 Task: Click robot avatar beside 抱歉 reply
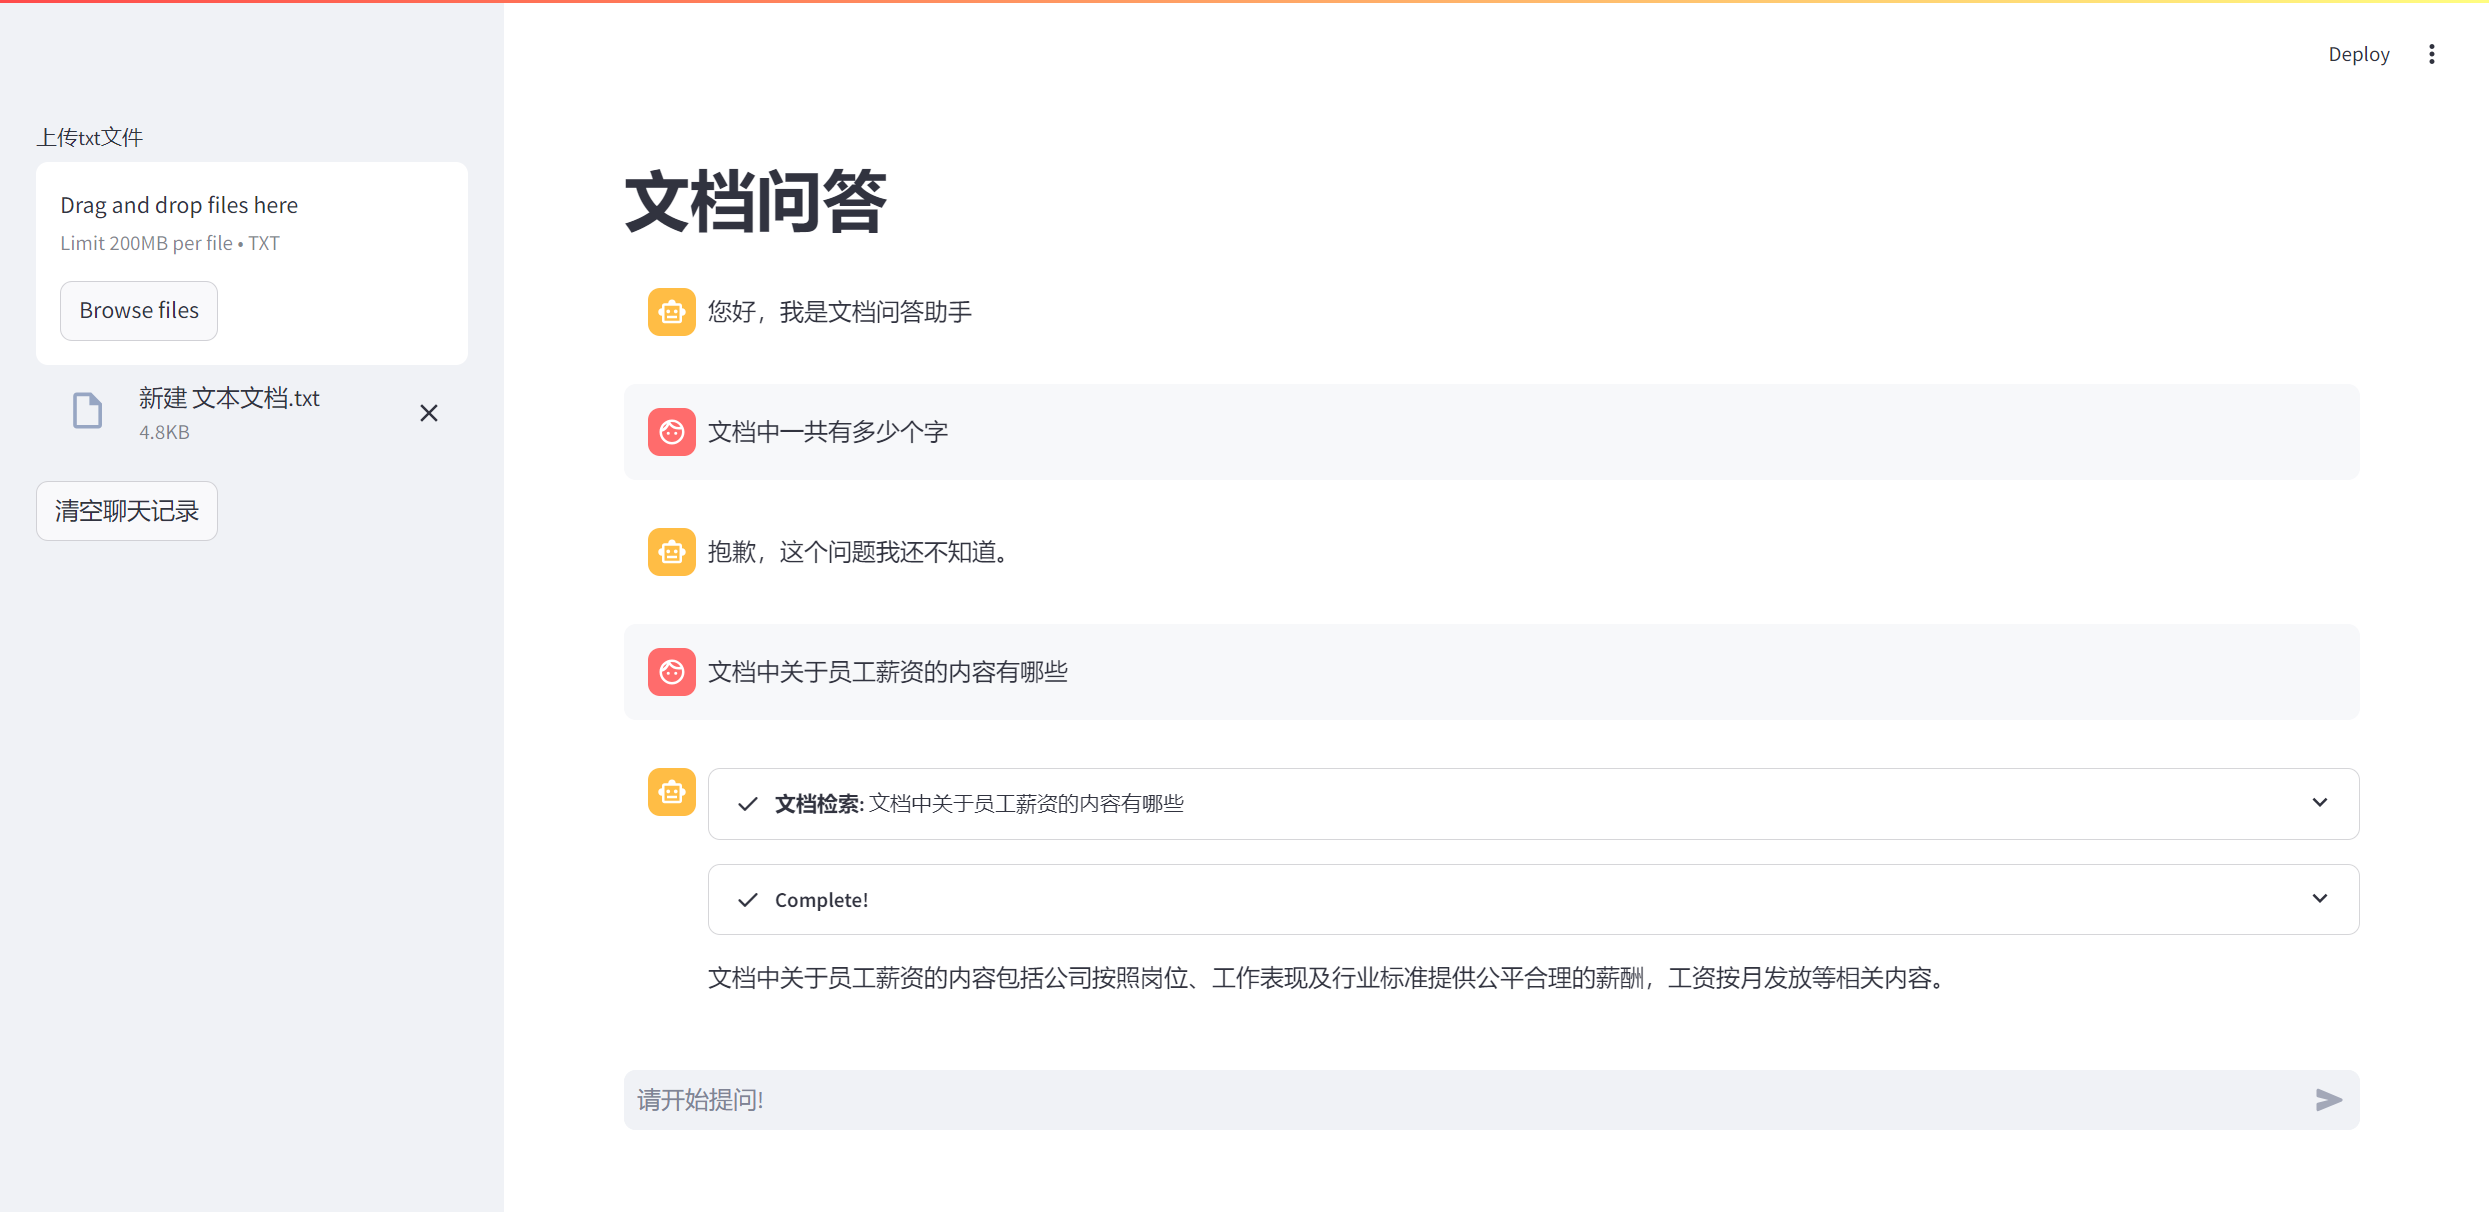(x=671, y=552)
